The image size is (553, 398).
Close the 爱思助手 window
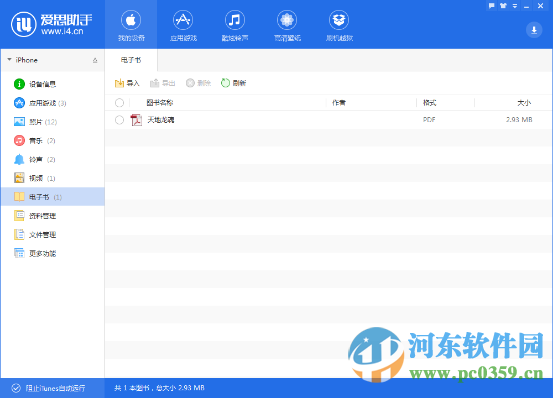tap(540, 6)
